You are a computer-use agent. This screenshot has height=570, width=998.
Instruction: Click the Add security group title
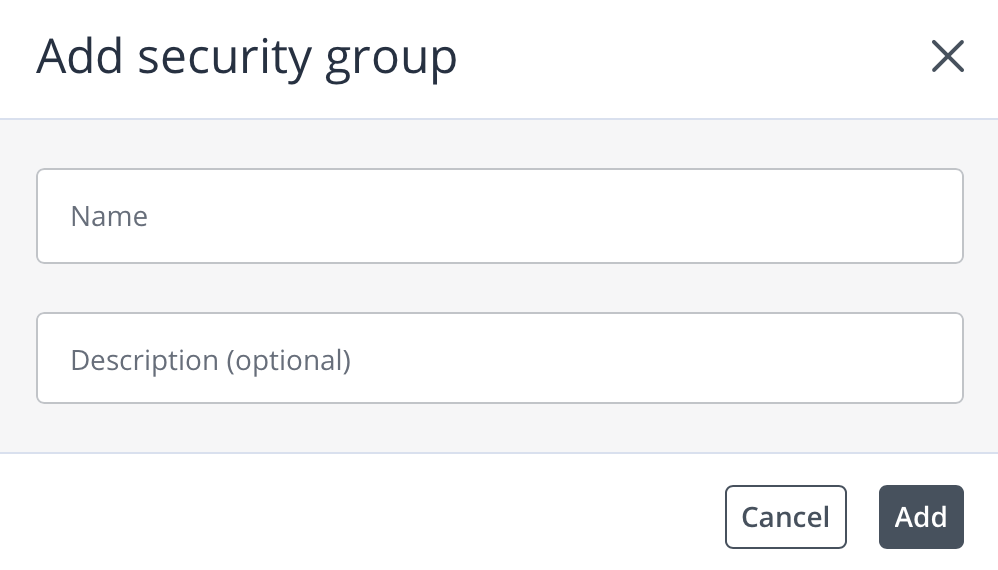(x=246, y=57)
